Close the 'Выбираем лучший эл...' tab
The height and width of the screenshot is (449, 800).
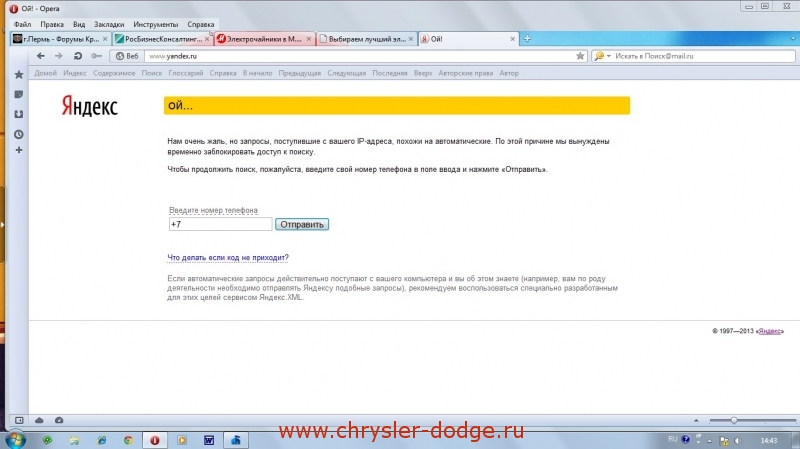pos(411,39)
